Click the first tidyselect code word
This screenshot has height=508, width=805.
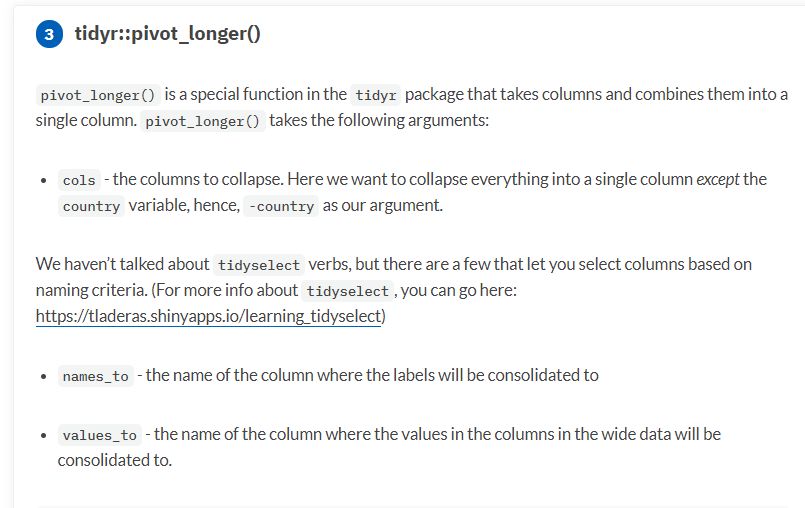tap(259, 265)
